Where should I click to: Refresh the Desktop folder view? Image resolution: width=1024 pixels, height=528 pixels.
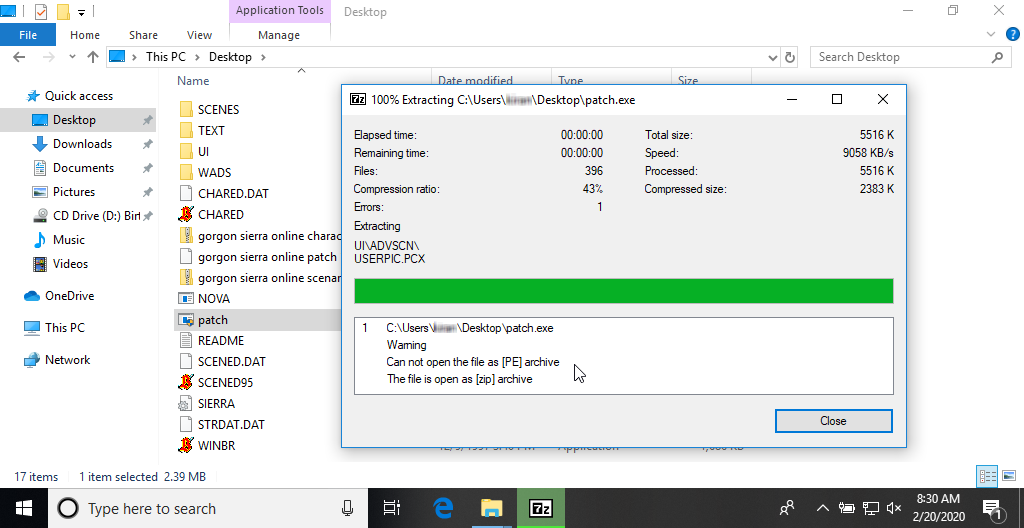coord(790,57)
